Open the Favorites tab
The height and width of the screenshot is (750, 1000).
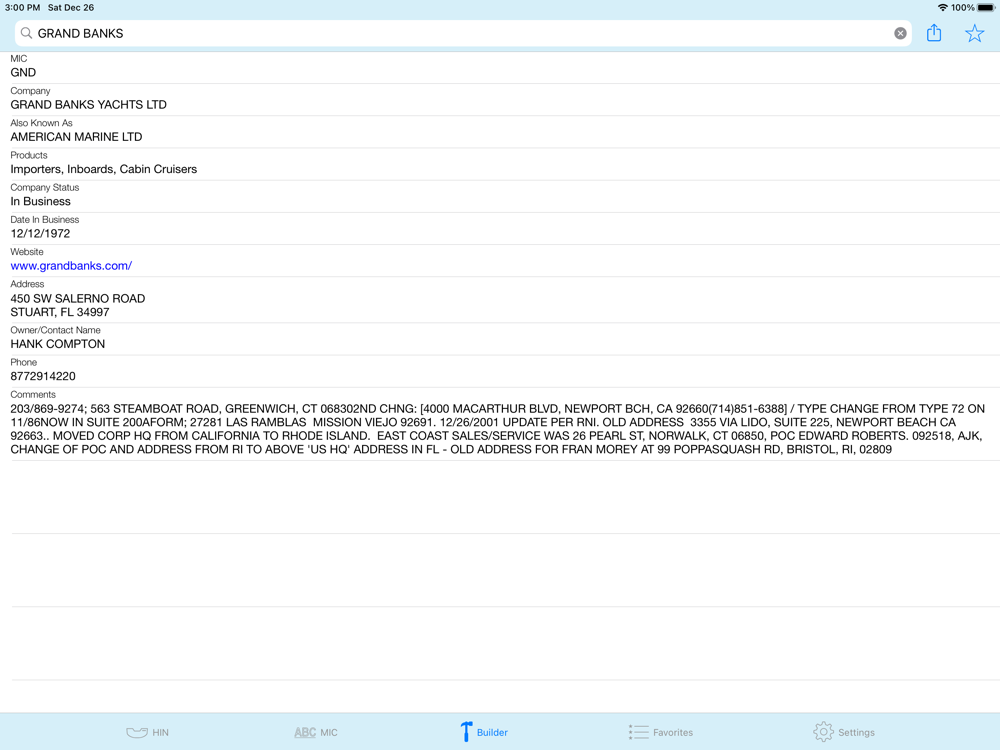(661, 732)
